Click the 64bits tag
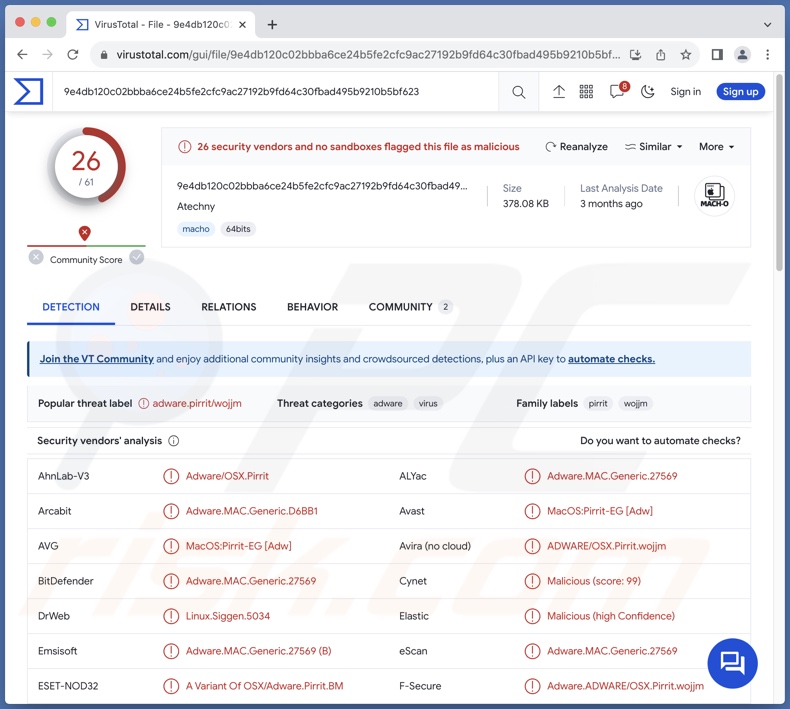The height and width of the screenshot is (709, 790). [x=238, y=229]
